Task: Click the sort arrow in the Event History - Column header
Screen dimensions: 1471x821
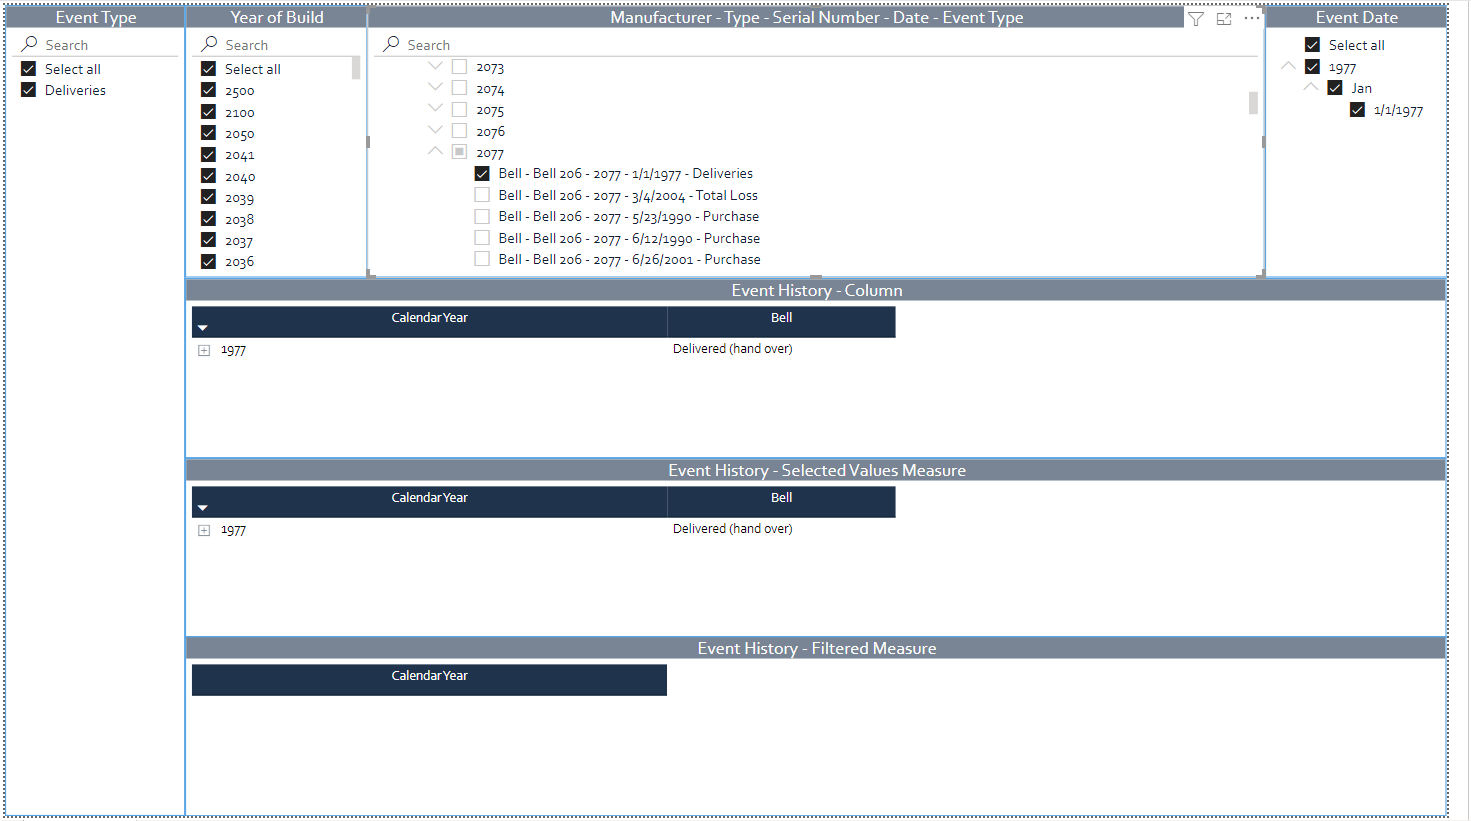Action: pyautogui.click(x=202, y=328)
